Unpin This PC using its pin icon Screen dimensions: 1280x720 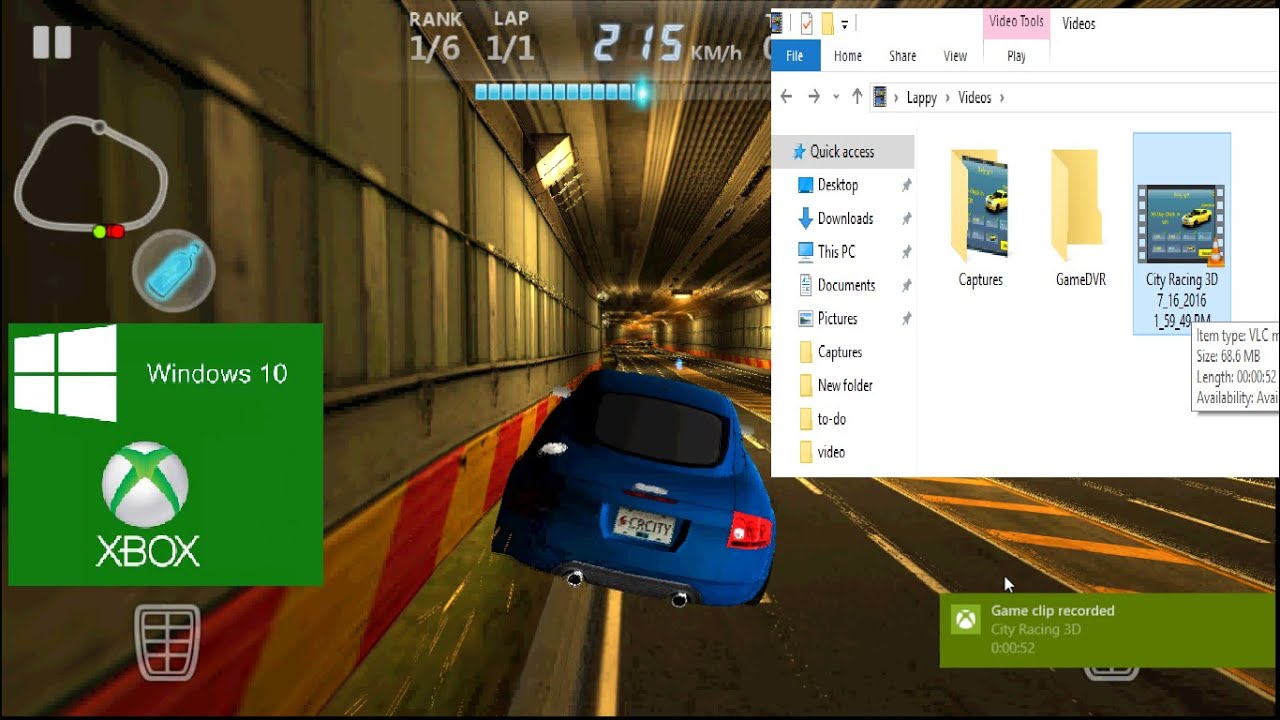(x=906, y=252)
